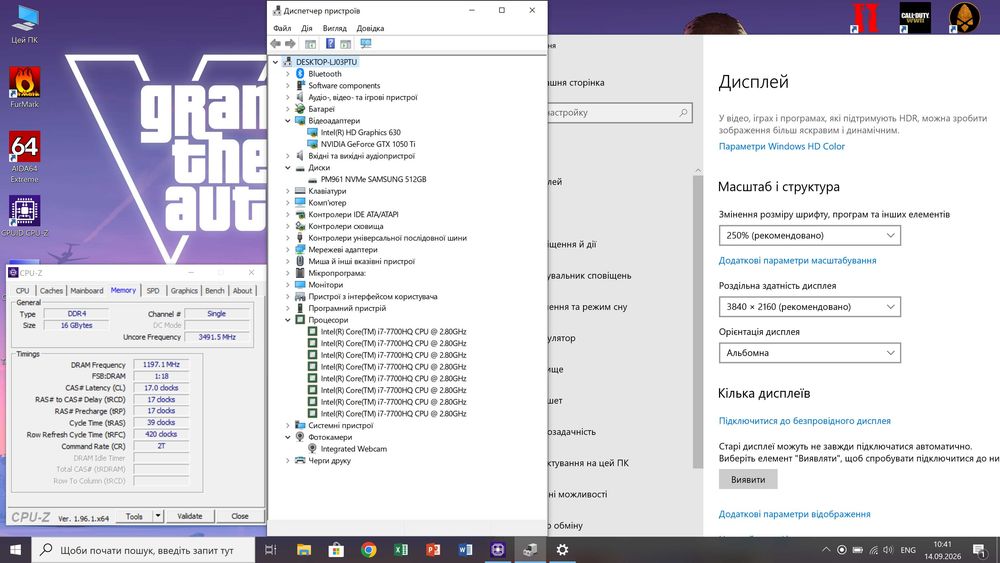
Task: Switch to the Graphics tab in CPU-Z
Action: click(184, 291)
